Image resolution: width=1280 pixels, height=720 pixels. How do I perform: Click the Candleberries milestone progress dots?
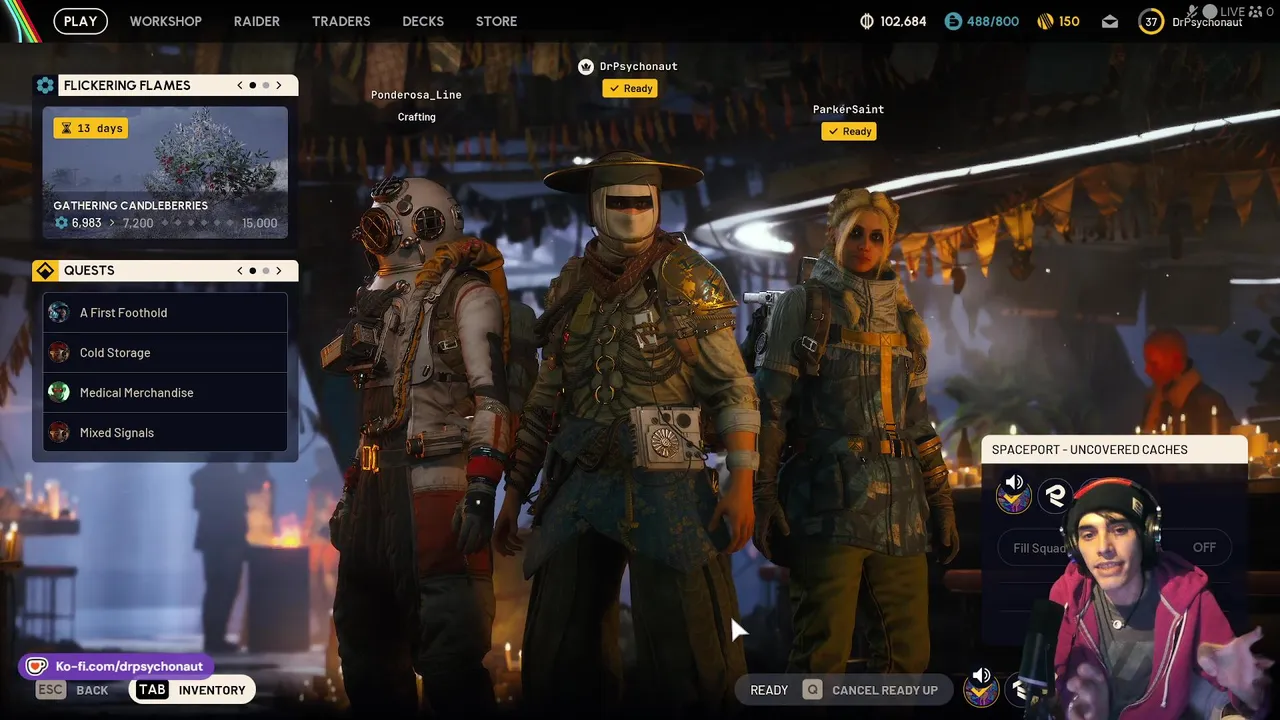pos(197,223)
